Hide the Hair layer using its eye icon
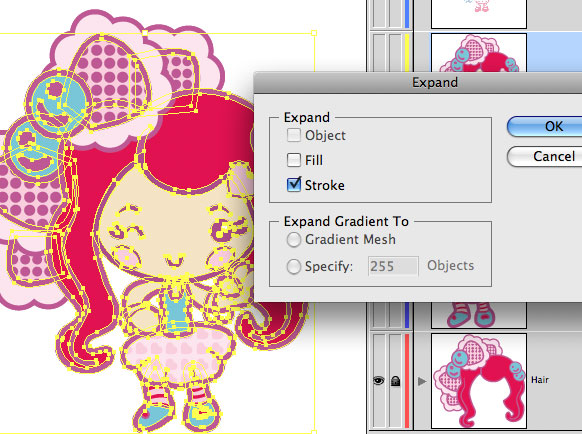 tap(379, 381)
